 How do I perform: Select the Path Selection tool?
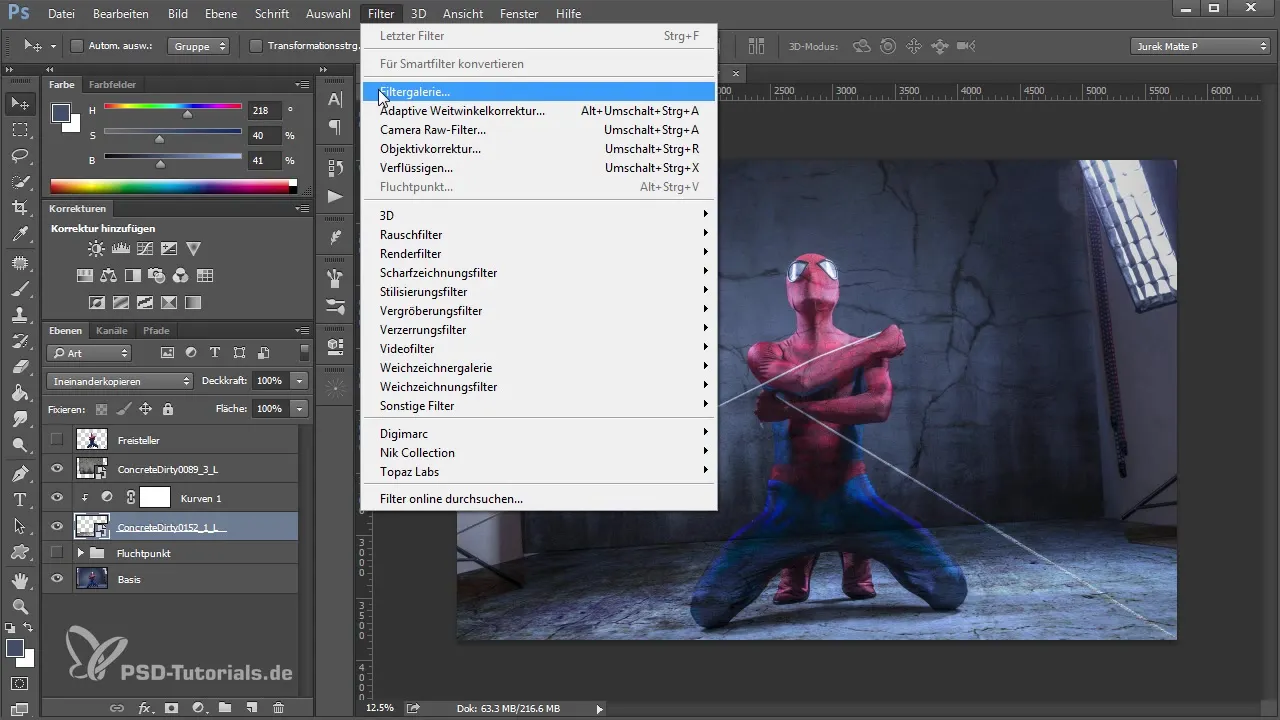(x=19, y=525)
